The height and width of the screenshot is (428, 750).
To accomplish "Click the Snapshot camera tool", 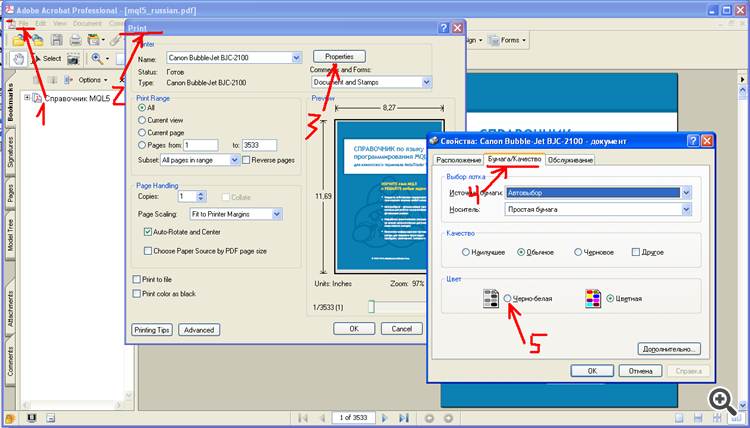I will point(73,59).
